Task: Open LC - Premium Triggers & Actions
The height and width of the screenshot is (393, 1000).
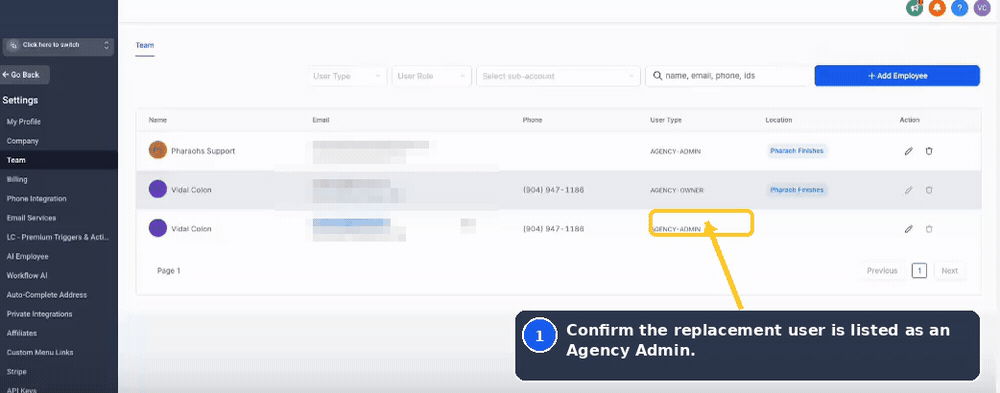Action: coord(58,237)
